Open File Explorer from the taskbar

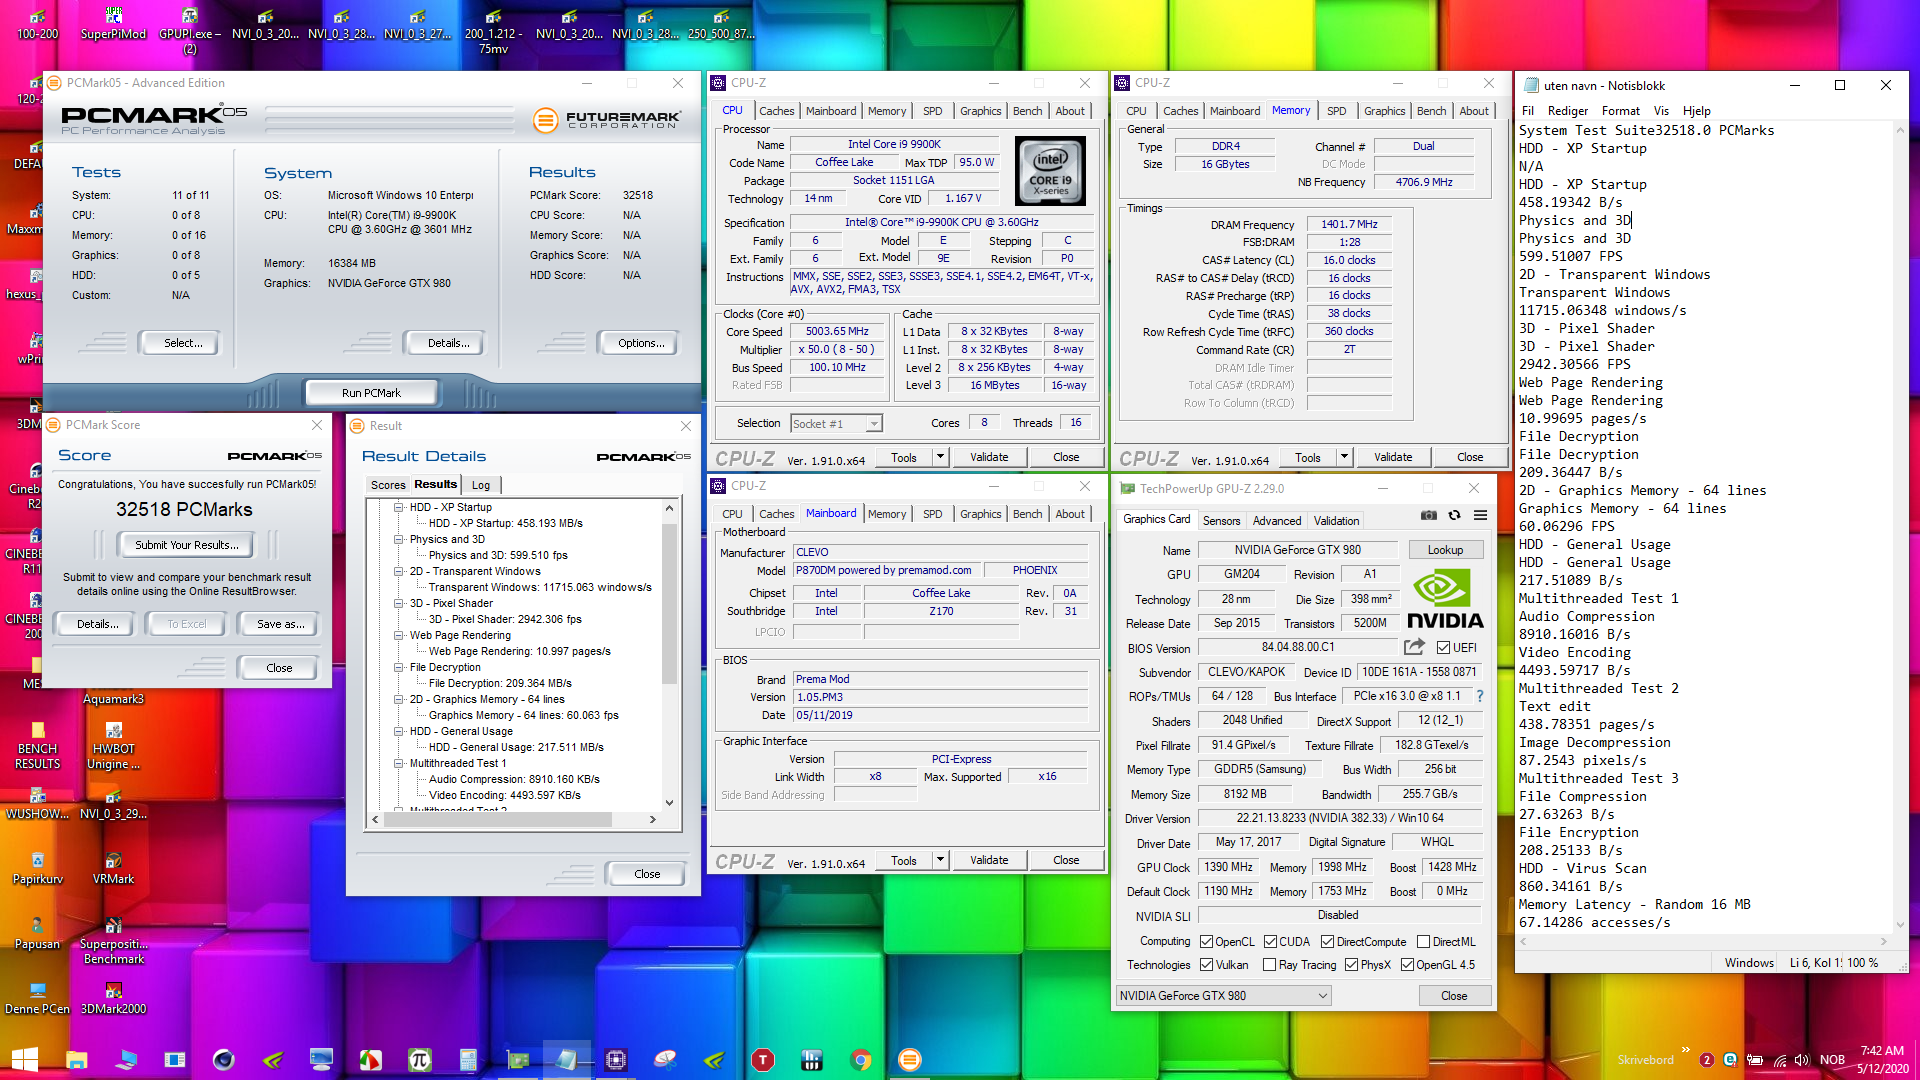point(76,1060)
